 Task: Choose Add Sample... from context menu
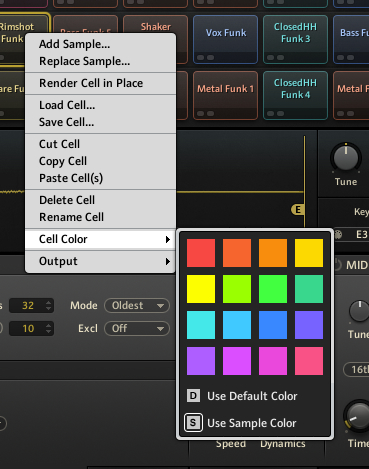click(x=100, y=44)
